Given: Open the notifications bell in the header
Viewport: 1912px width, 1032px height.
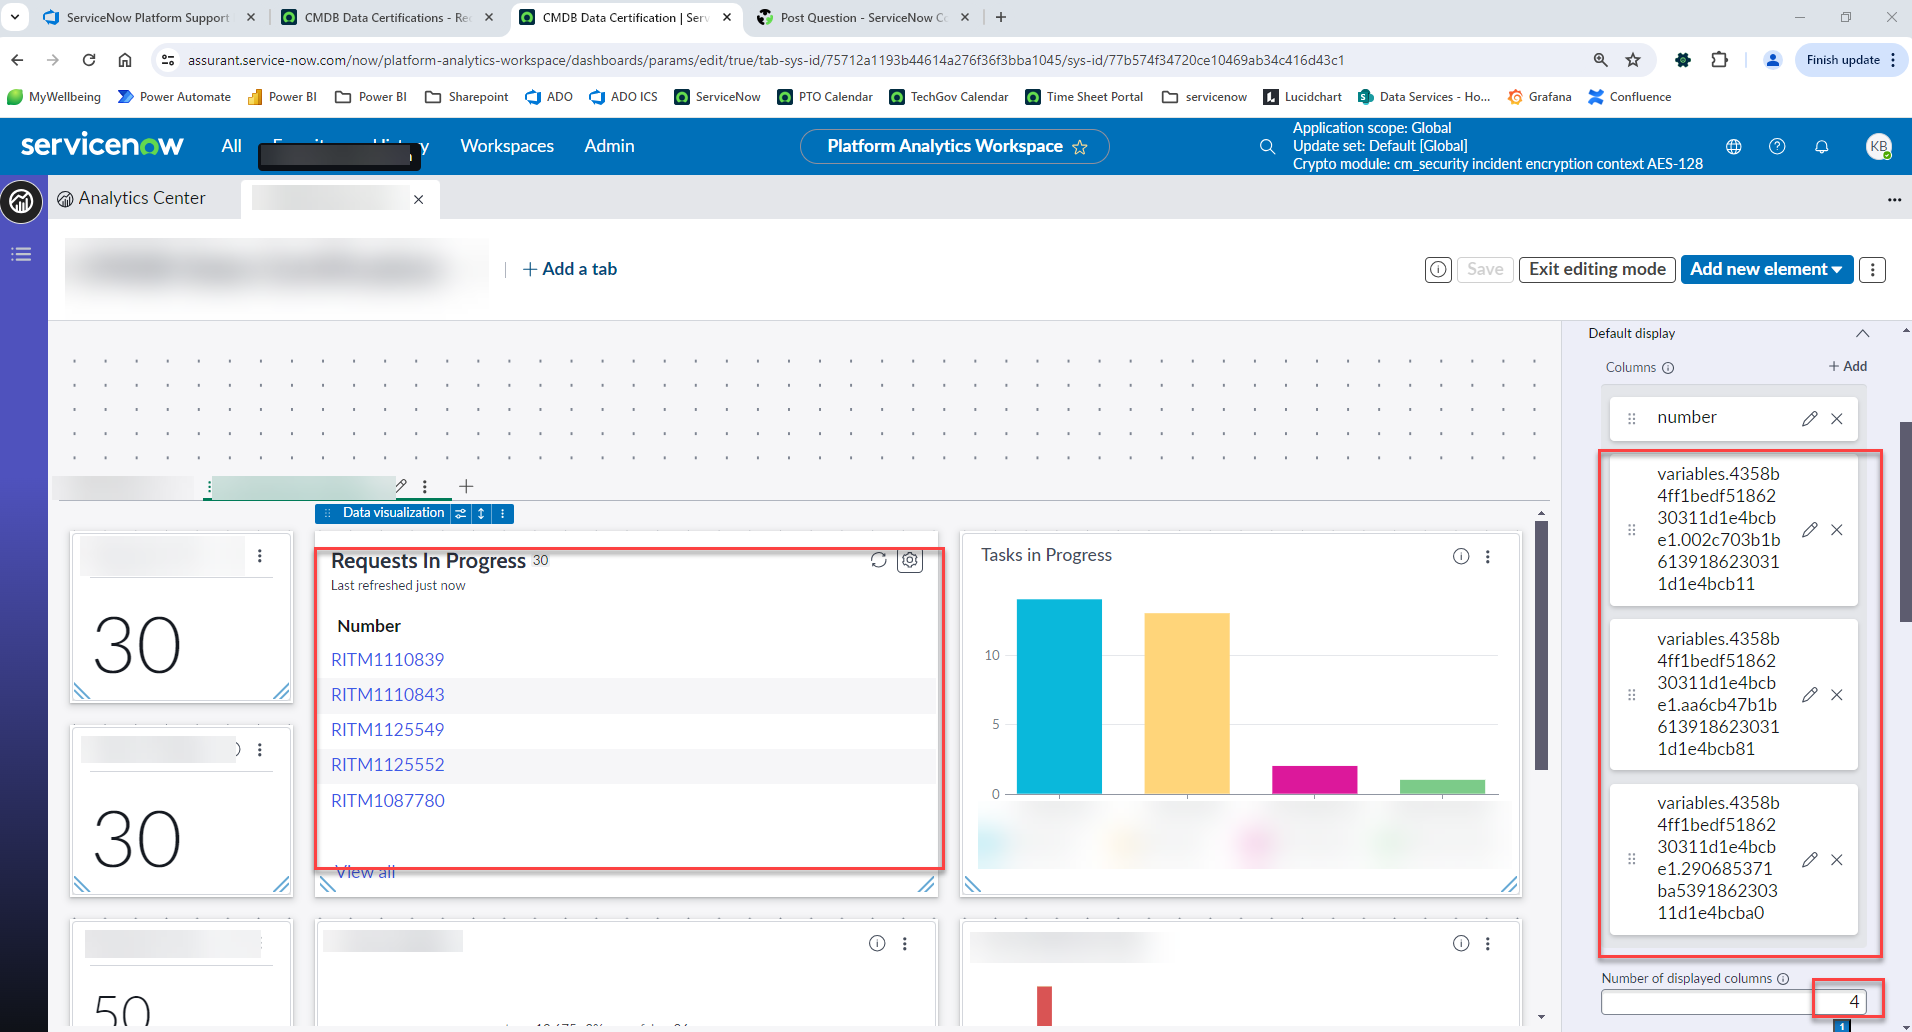Looking at the screenshot, I should 1821,146.
